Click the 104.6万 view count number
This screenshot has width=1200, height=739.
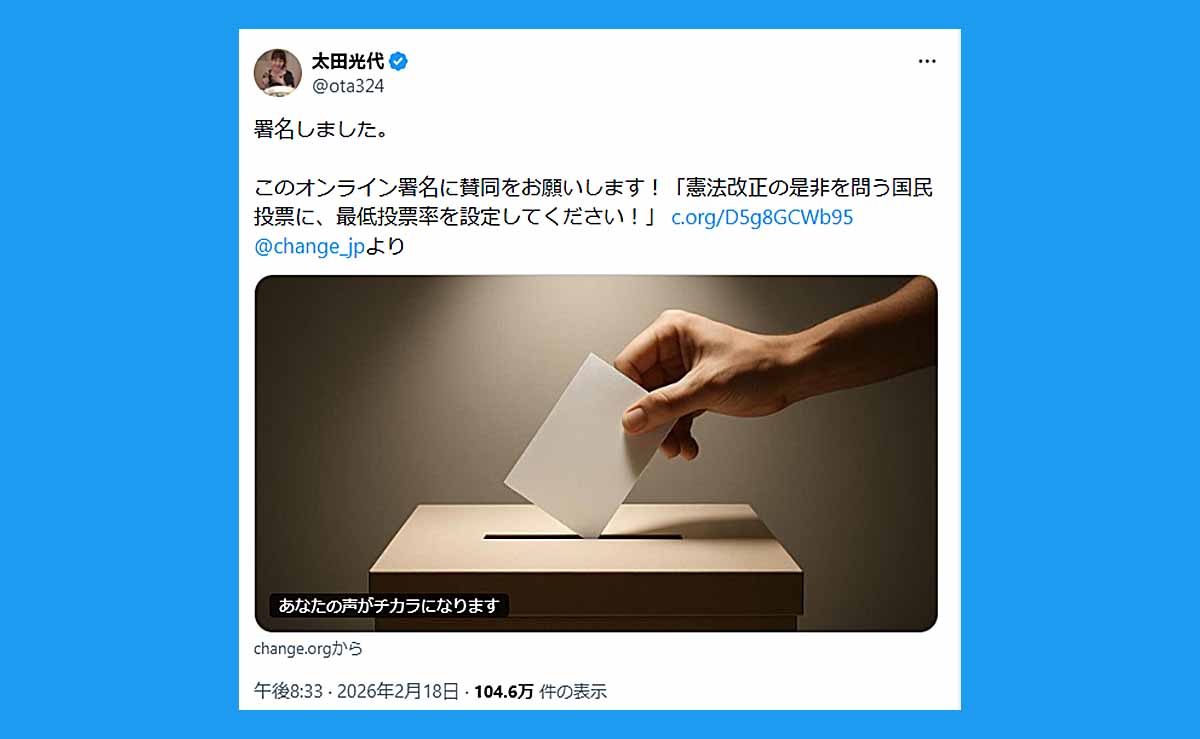pyautogui.click(x=503, y=691)
